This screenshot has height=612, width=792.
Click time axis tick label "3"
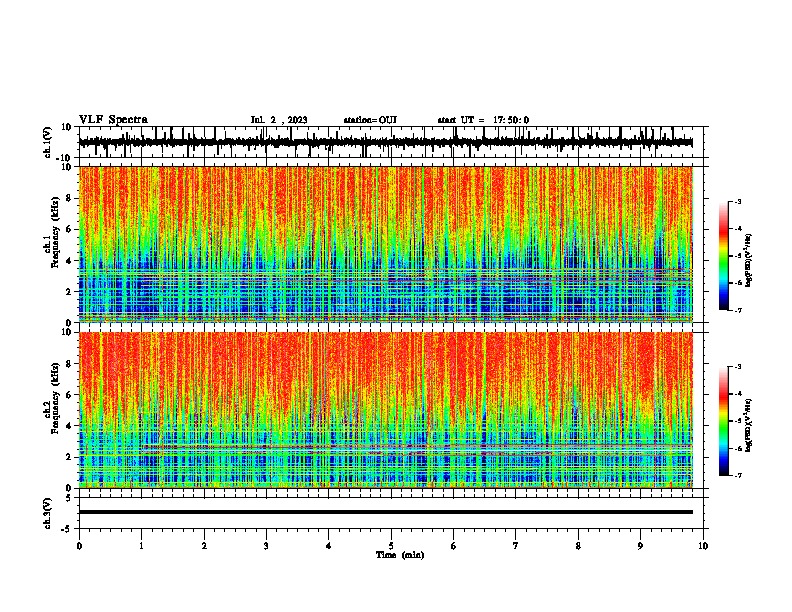point(266,546)
